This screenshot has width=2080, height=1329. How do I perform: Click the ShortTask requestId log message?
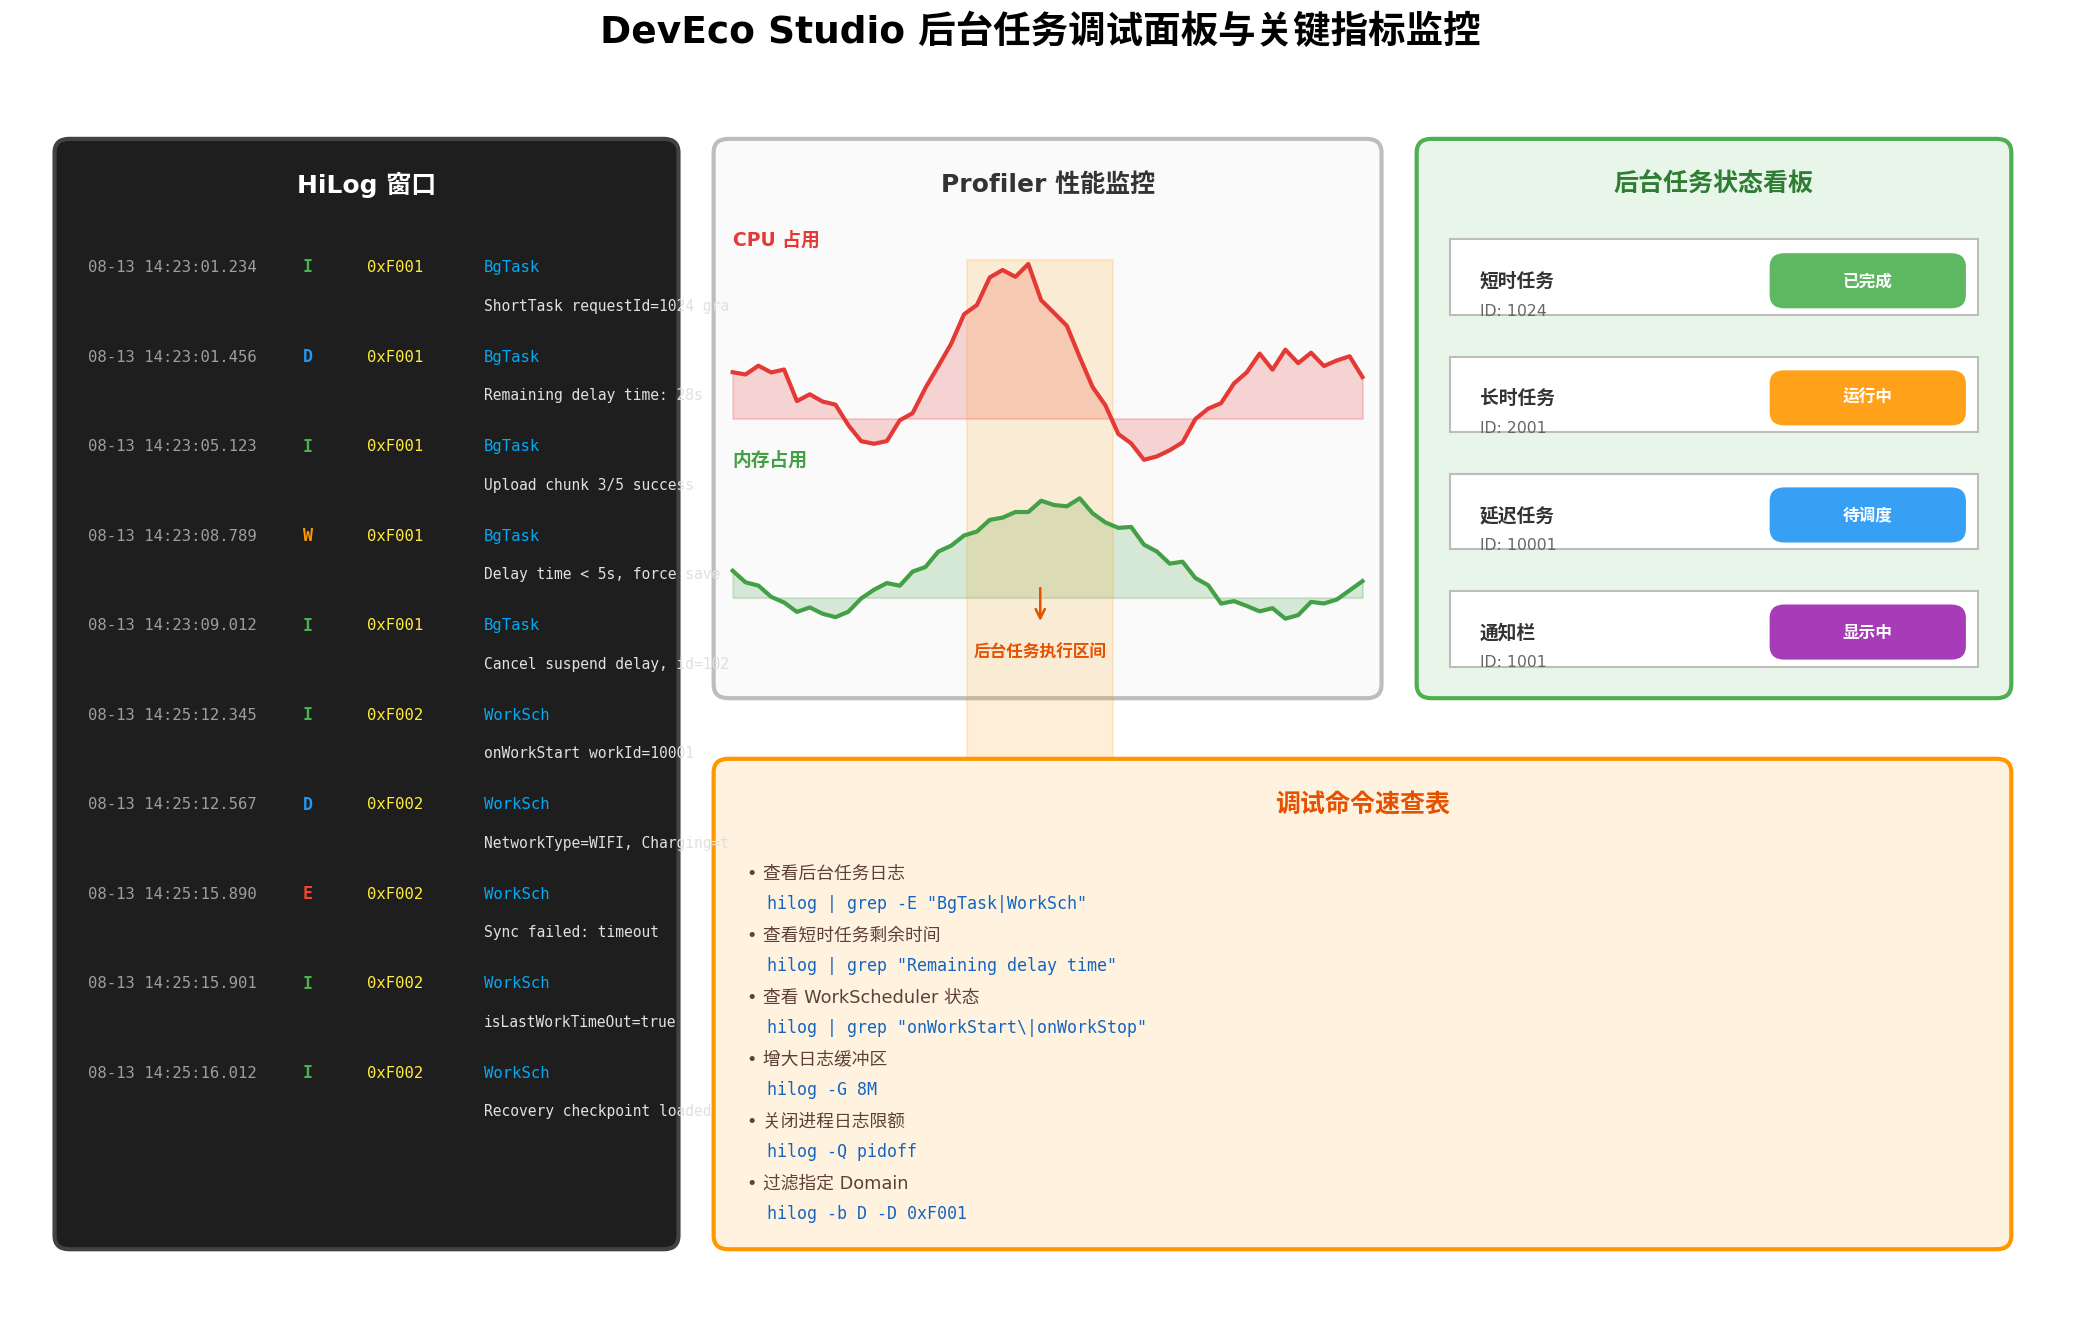tap(606, 306)
